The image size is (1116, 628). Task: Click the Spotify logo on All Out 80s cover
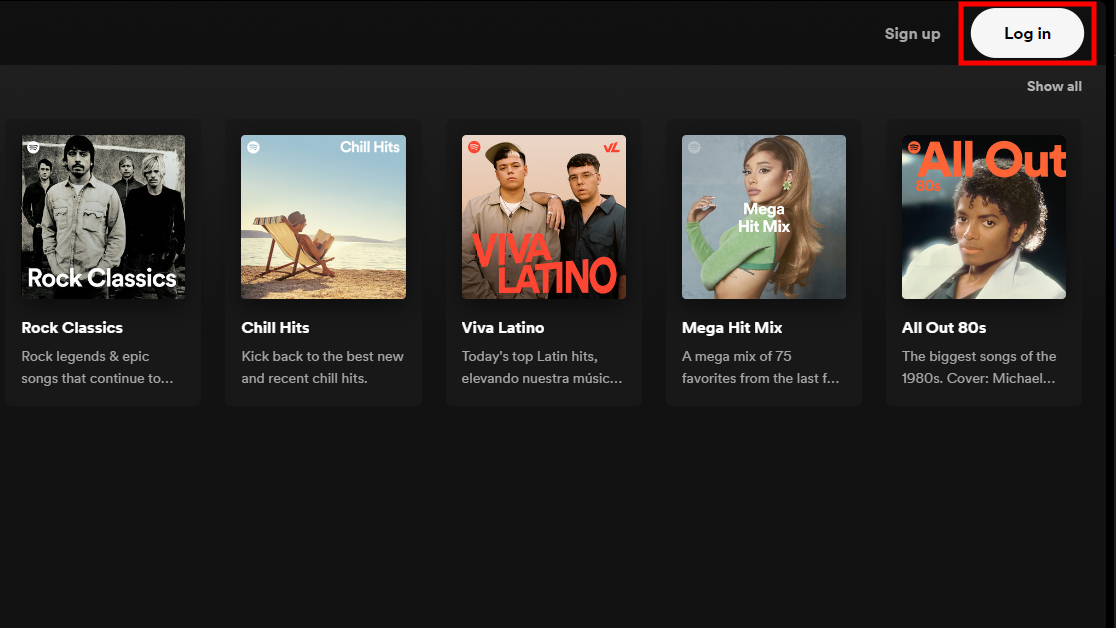point(913,147)
